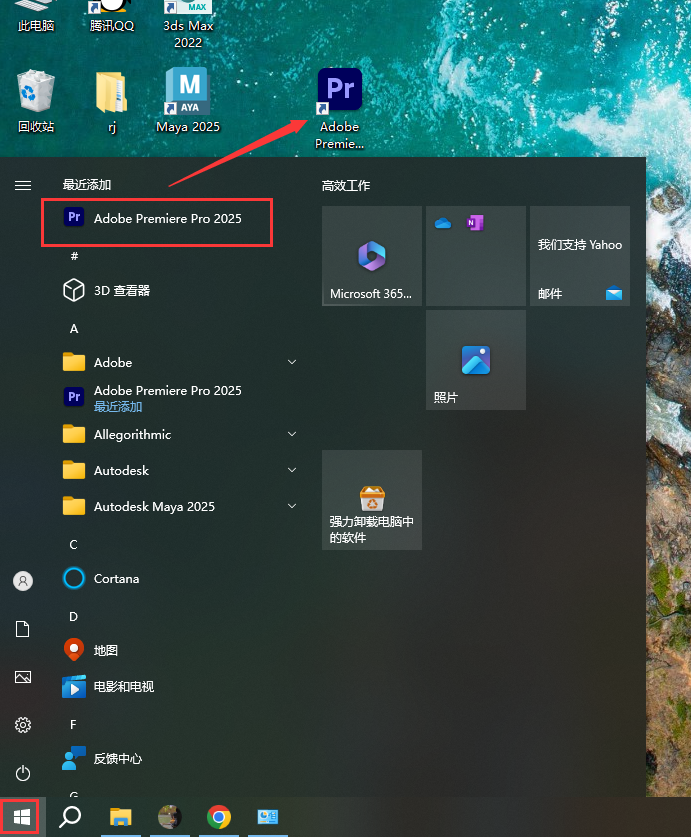The width and height of the screenshot is (691, 837).
Task: Open Maya 2025 desktop shortcut
Action: pos(187,100)
